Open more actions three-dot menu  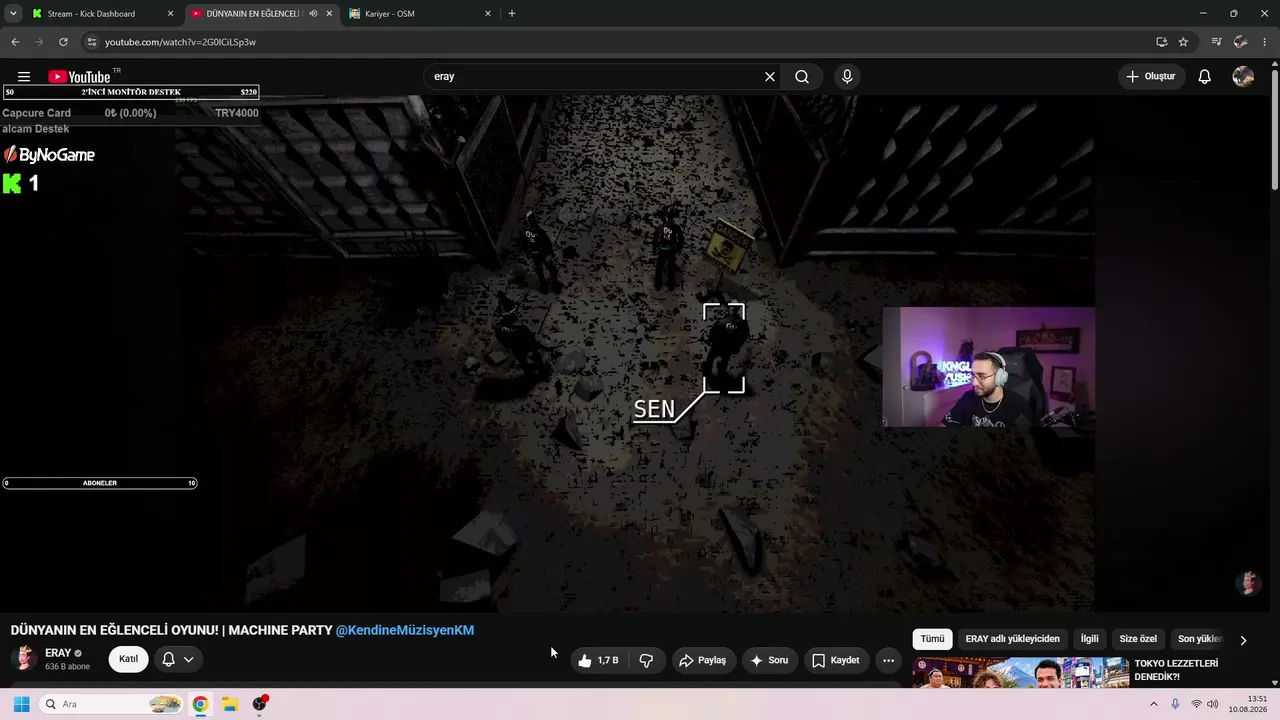888,660
